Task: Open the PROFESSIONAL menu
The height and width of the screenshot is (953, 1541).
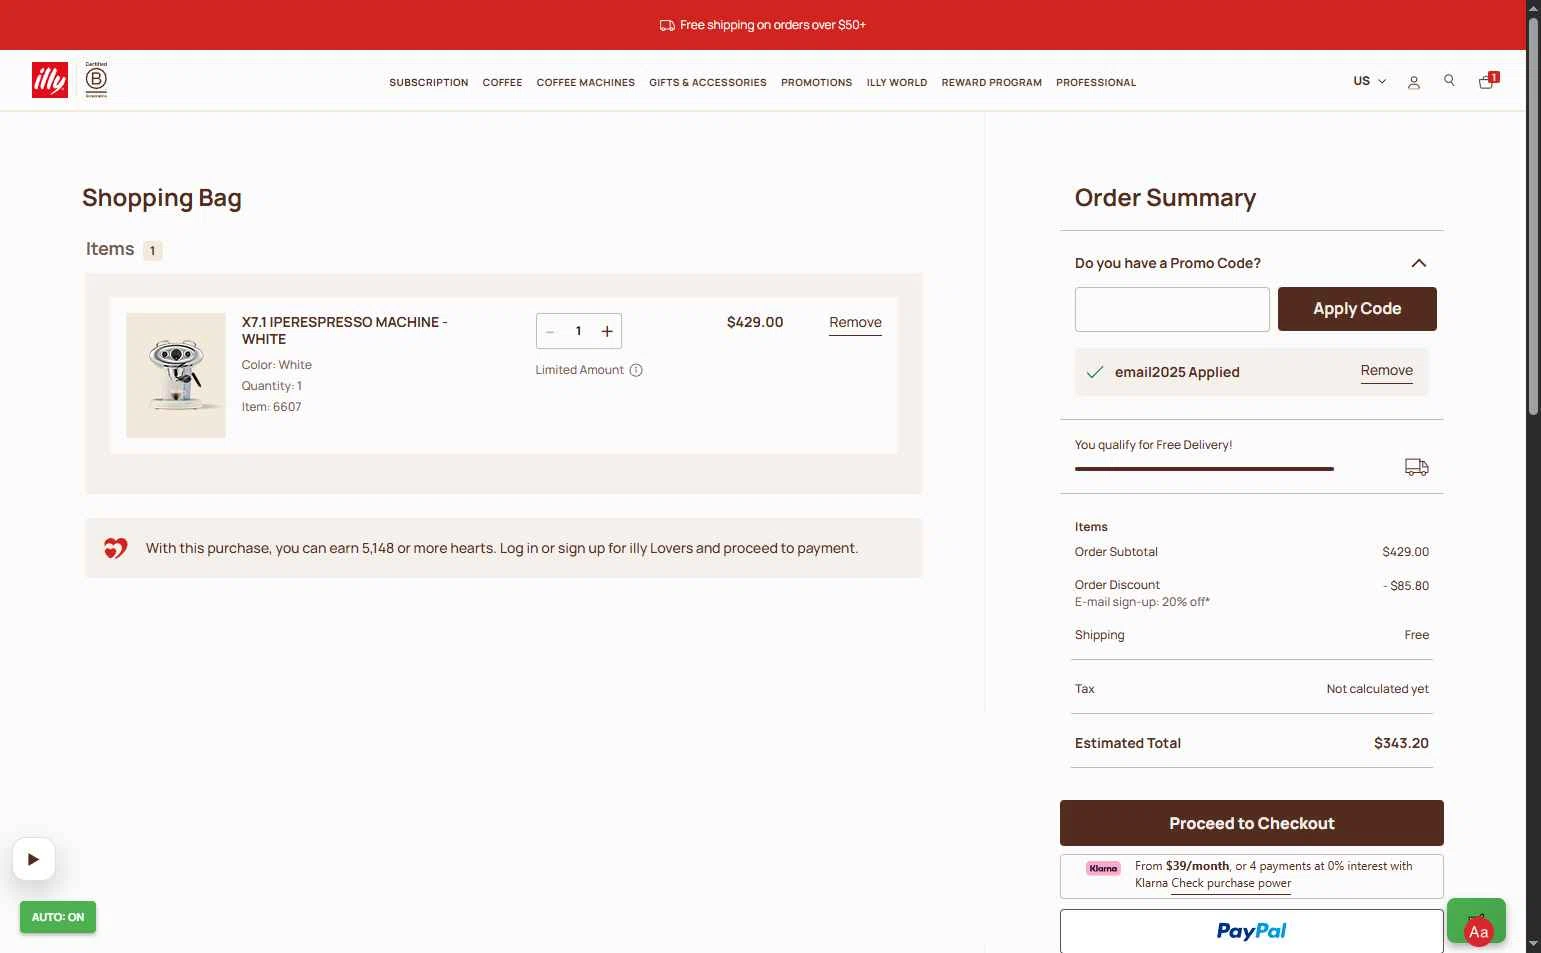Action: (x=1096, y=83)
